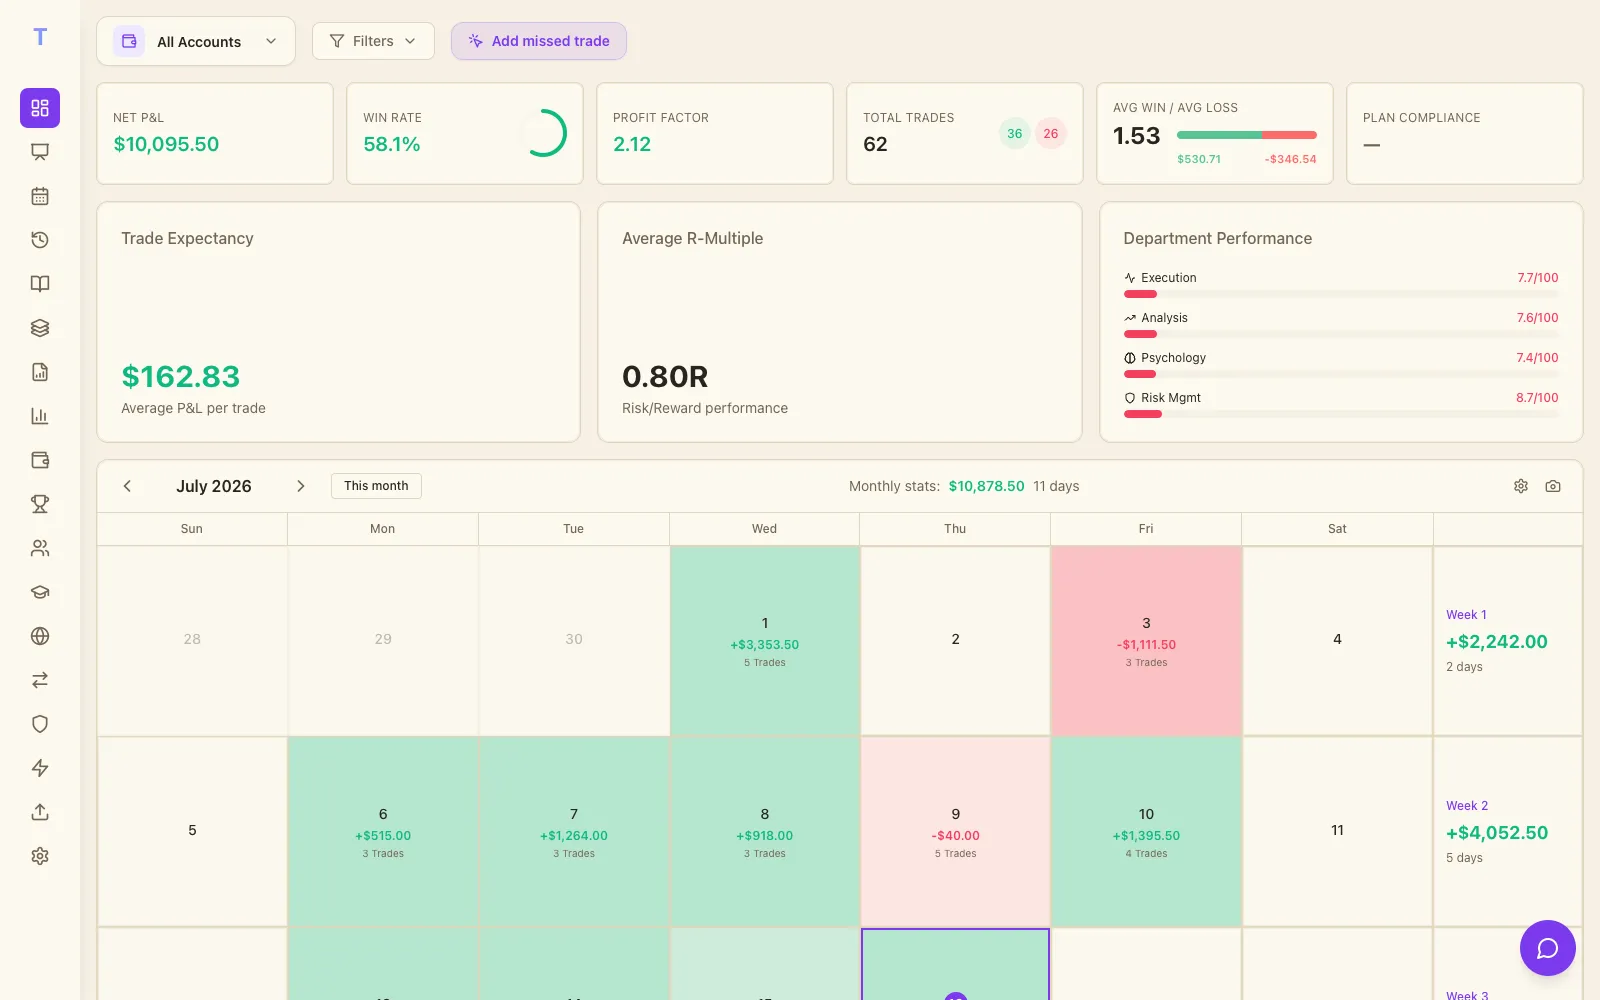Screen dimensions: 1600x1000
Task: Open the open-book journal icon in sidebar
Action: pos(40,284)
